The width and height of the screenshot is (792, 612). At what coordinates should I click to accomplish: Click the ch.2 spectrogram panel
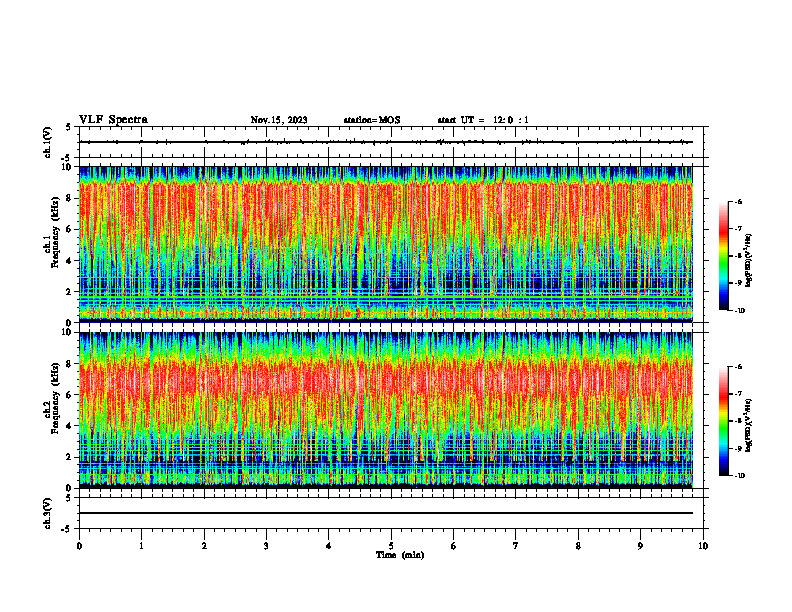point(386,410)
